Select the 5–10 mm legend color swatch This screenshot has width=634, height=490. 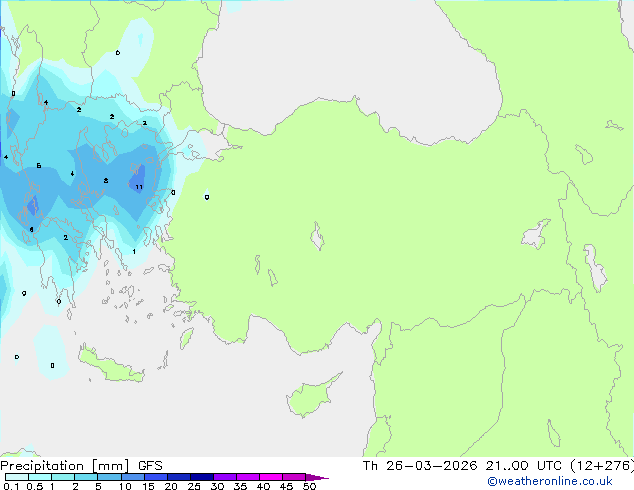109,477
